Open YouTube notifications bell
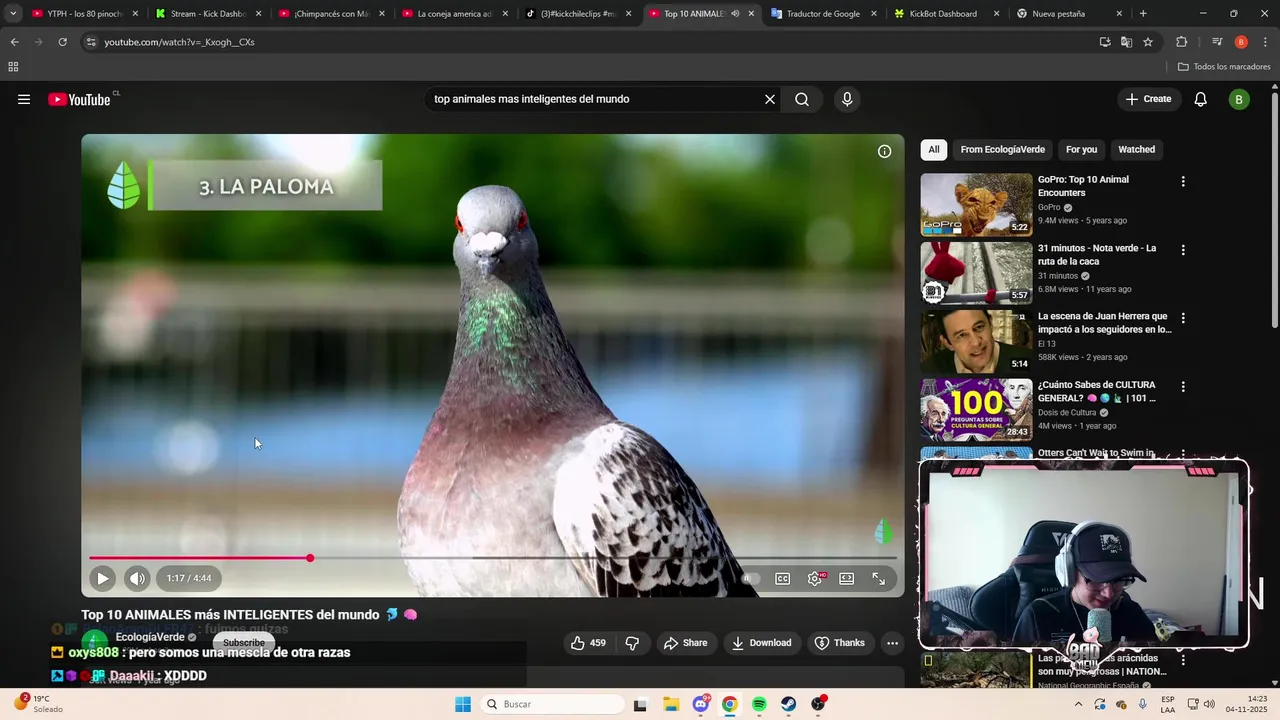Viewport: 1280px width, 720px height. (x=1201, y=99)
